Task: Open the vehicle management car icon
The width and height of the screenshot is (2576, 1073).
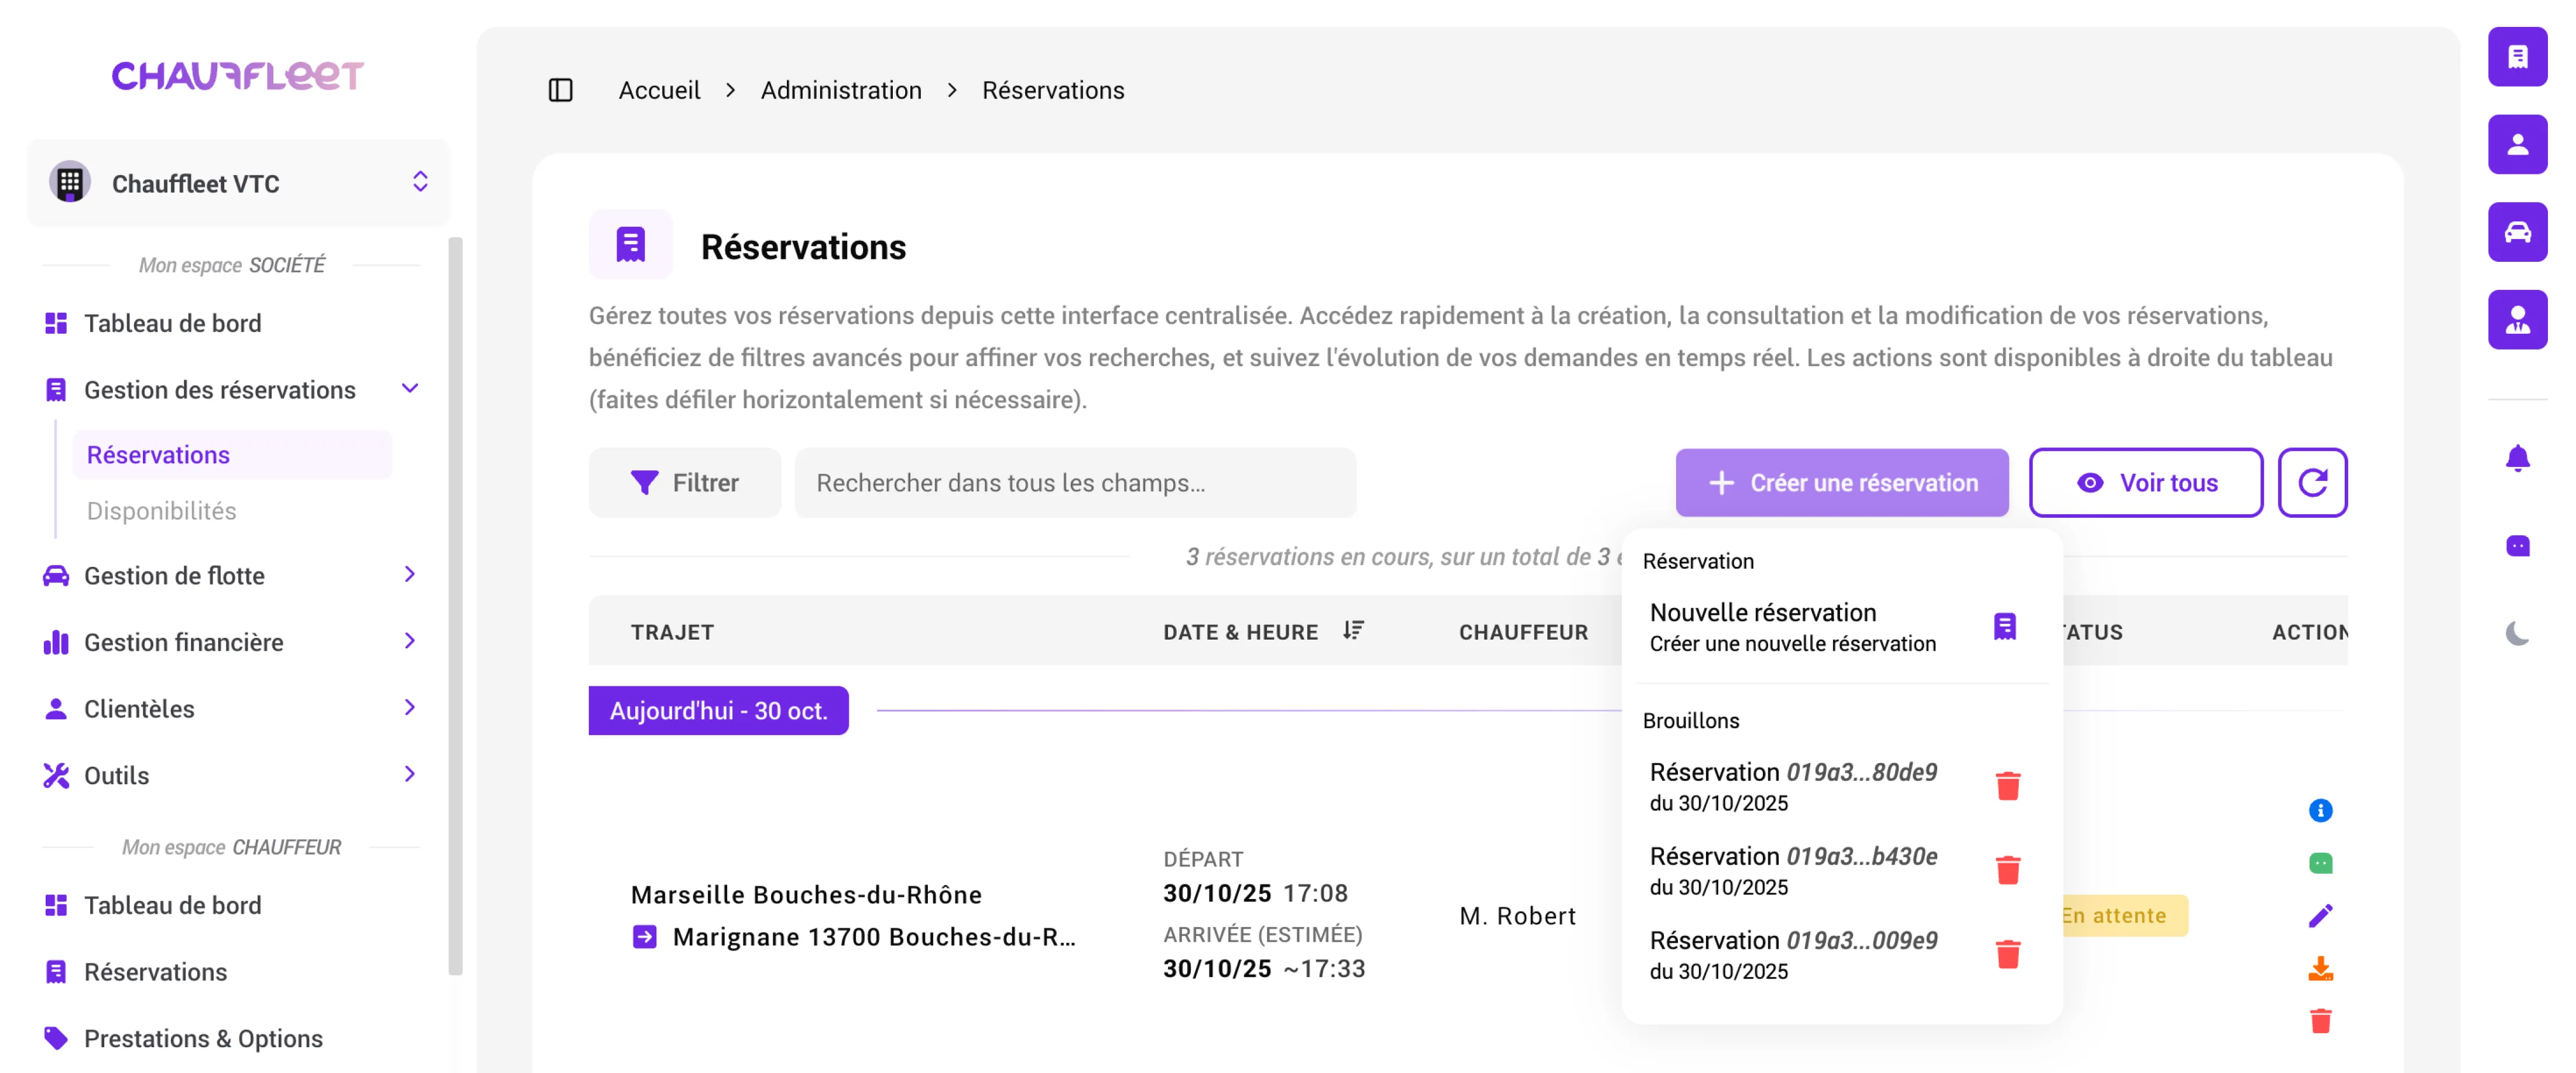Action: [2518, 231]
